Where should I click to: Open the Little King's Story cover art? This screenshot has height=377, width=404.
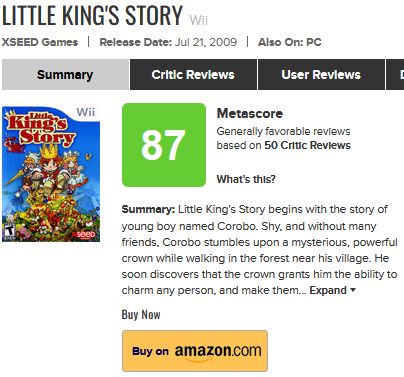[x=51, y=174]
